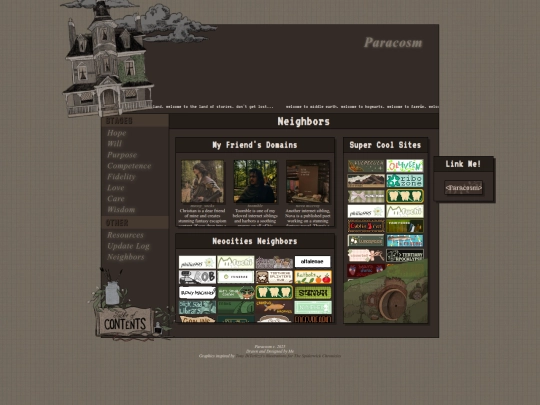The image size is (540, 405).
Task: Click the Link Me! heading
Action: pos(463,164)
